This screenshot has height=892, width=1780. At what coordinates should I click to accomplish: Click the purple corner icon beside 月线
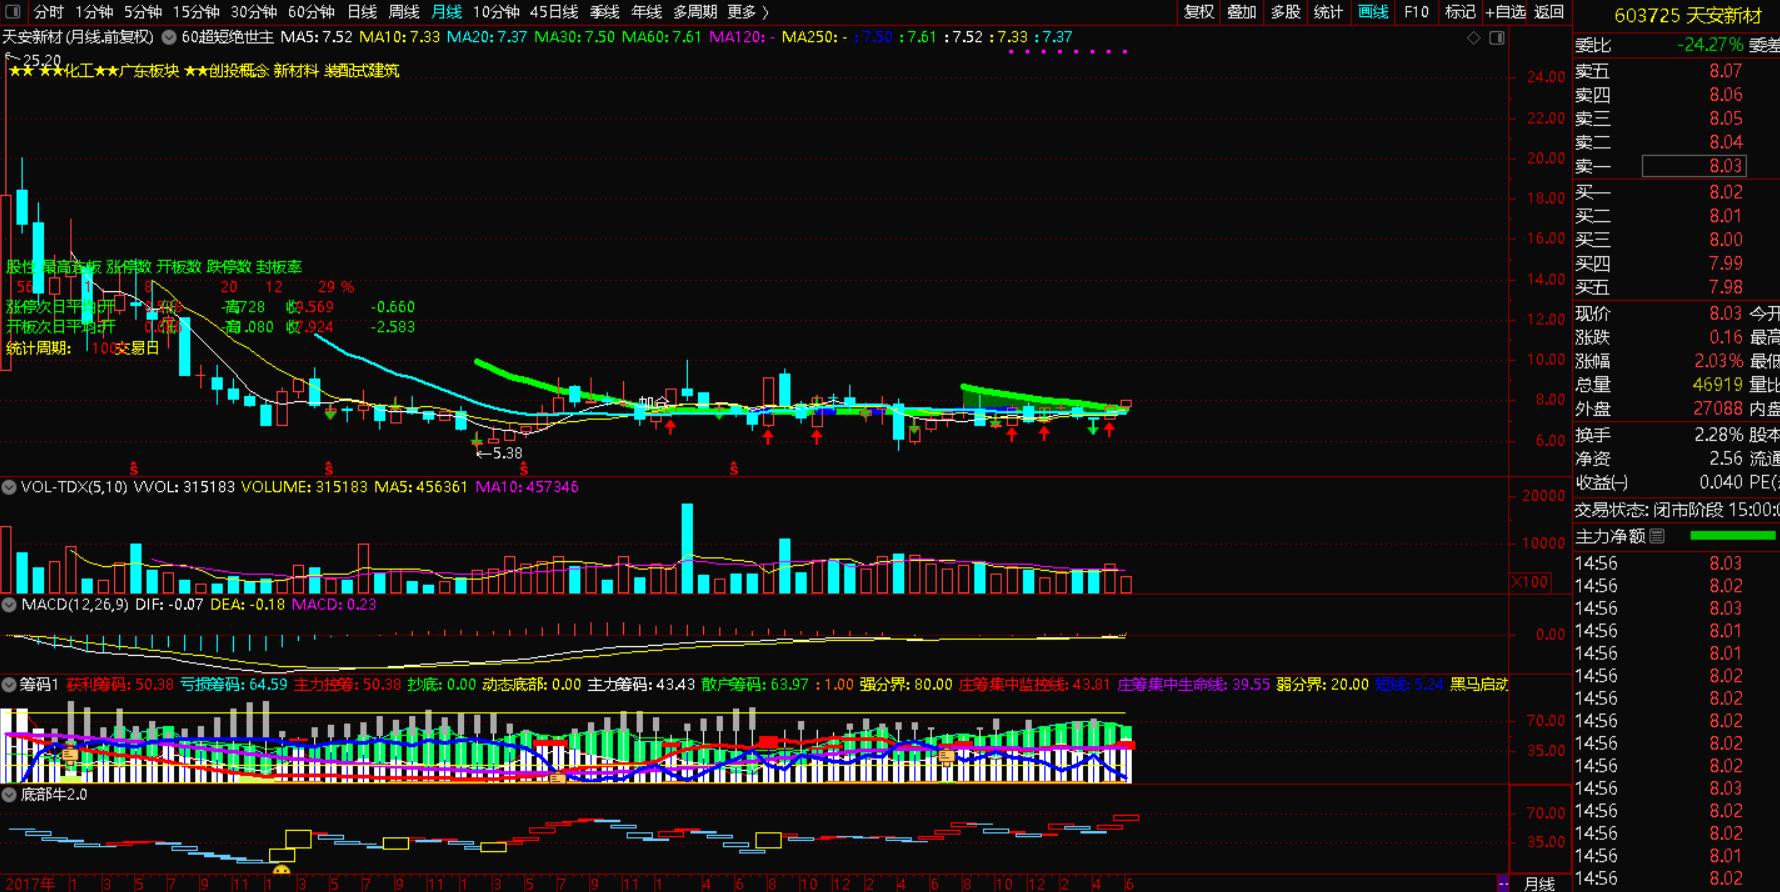pyautogui.click(x=1503, y=883)
